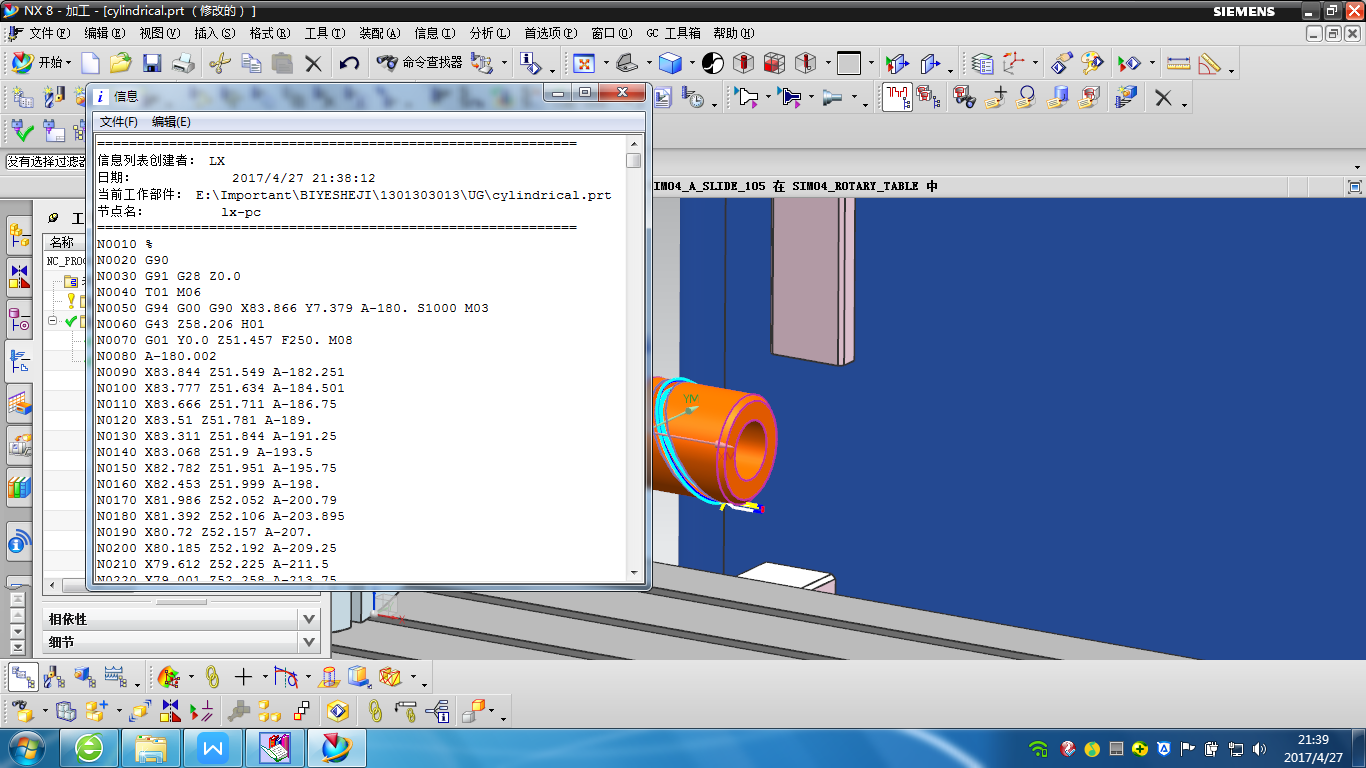Screen dimensions: 1366x768
Task: Select Machine Tool View icon
Action: 54,677
